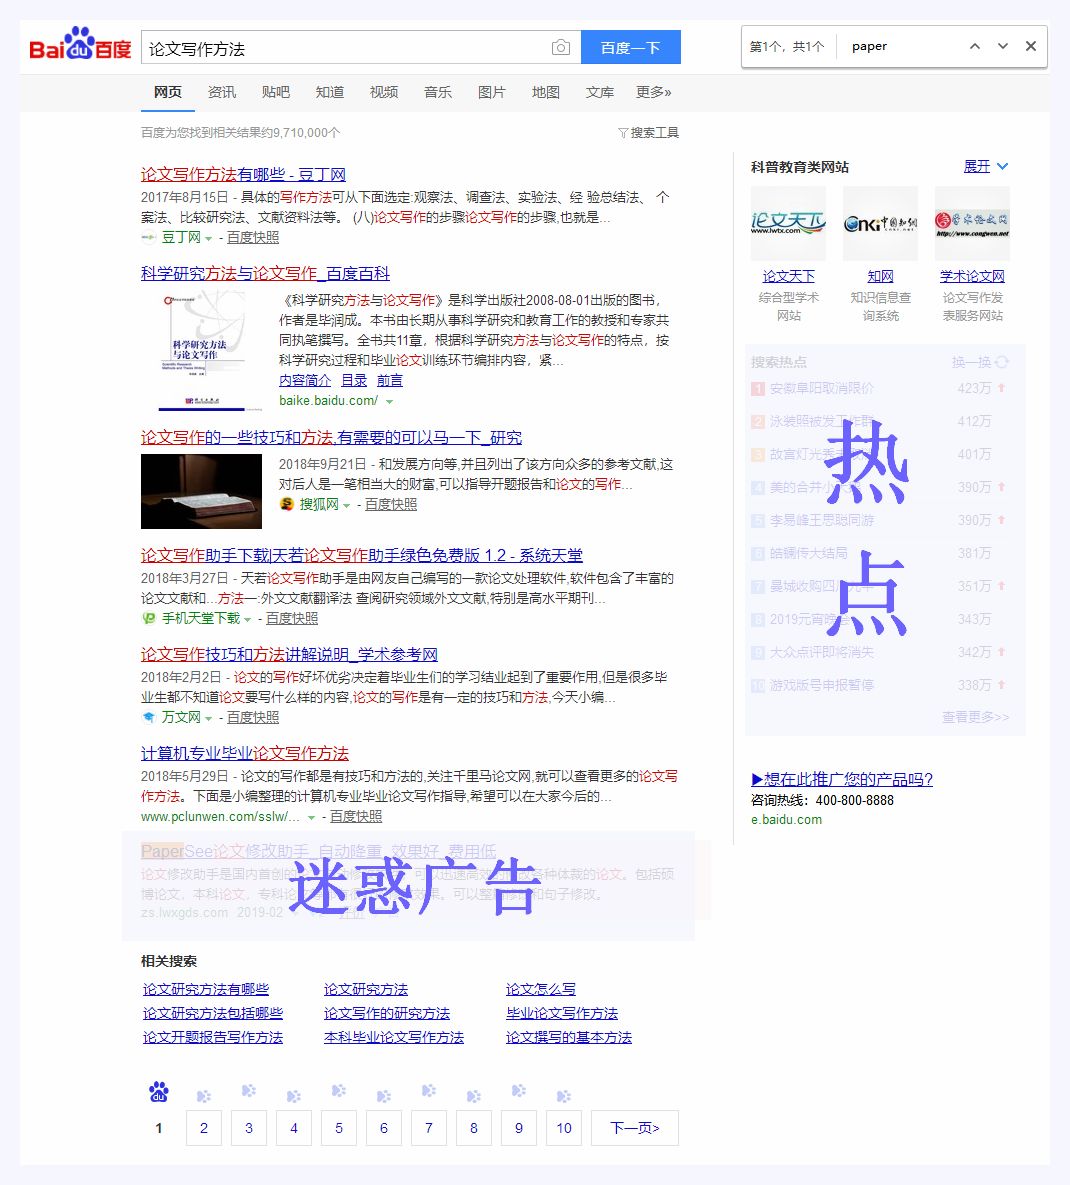Open 查看更多>> under the hot topics list
The width and height of the screenshot is (1070, 1185).
tap(974, 718)
